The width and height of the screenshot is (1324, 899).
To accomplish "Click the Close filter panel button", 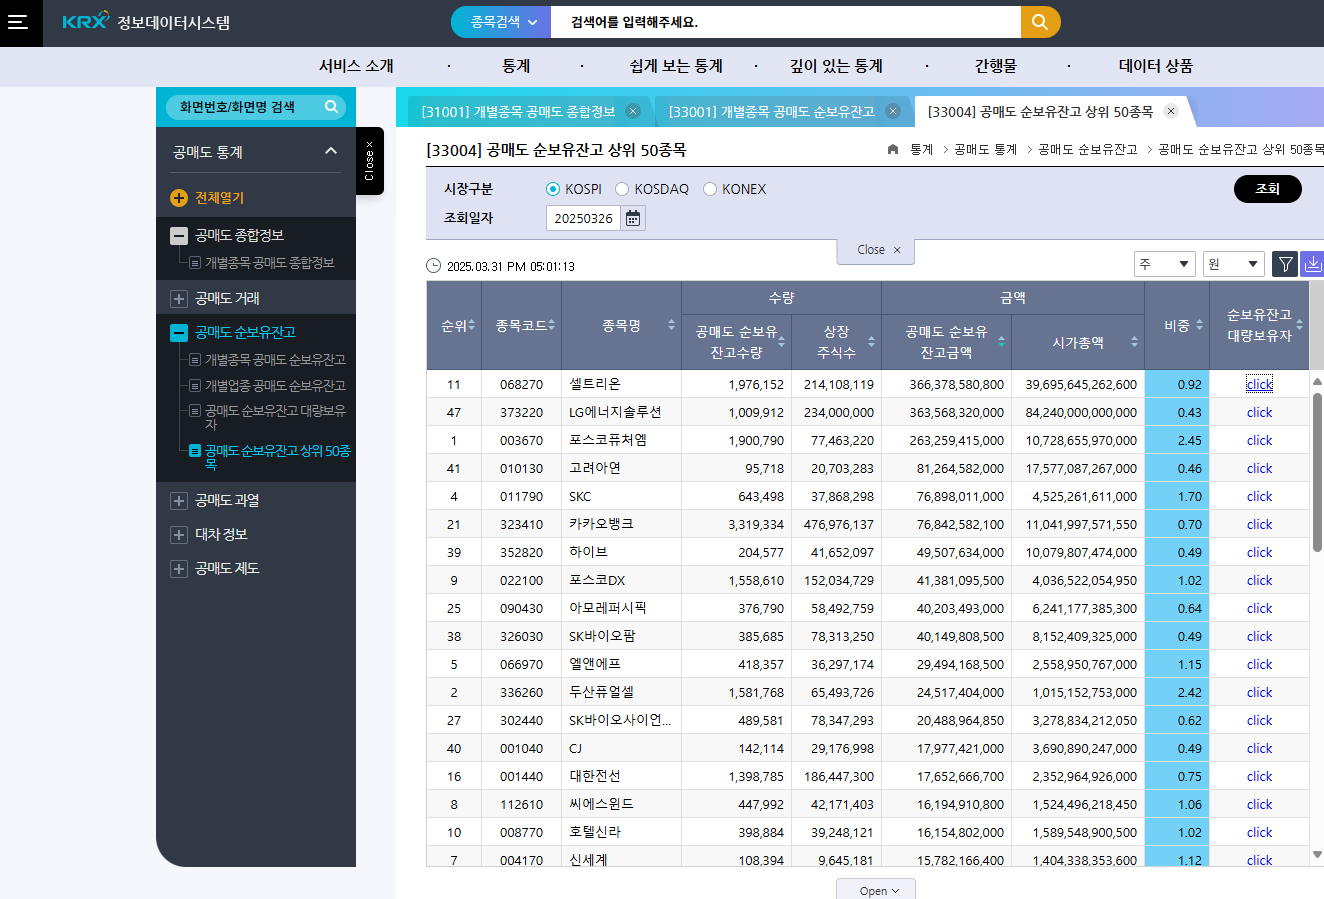I will point(876,250).
